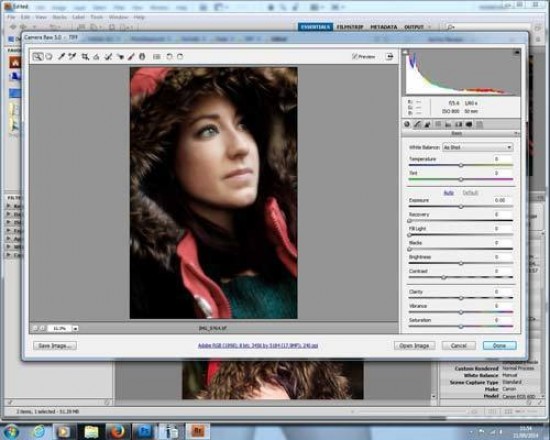Open the zoom level dropdown
Viewport: 550px width, 440px height.
tap(75, 328)
